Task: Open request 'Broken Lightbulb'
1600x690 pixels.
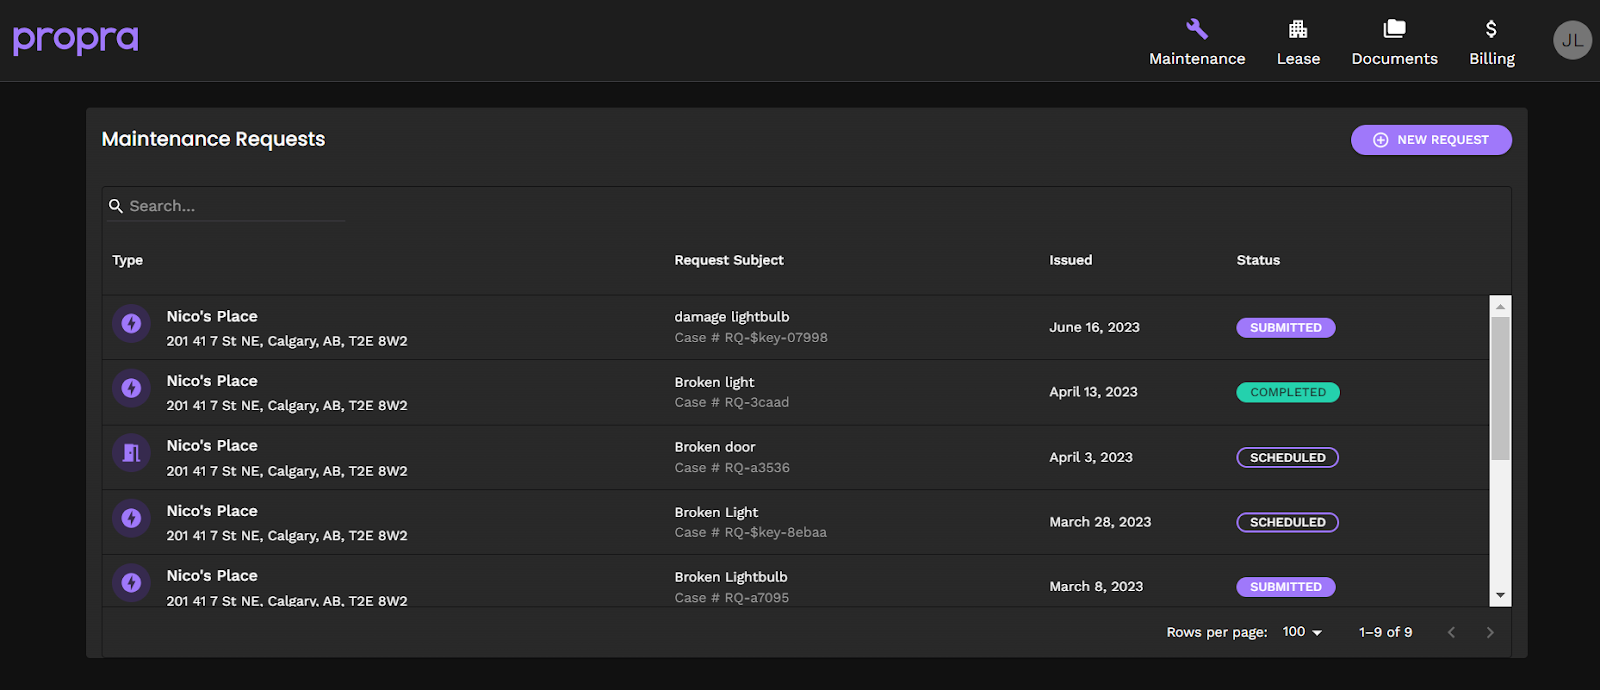Action: pos(731,577)
